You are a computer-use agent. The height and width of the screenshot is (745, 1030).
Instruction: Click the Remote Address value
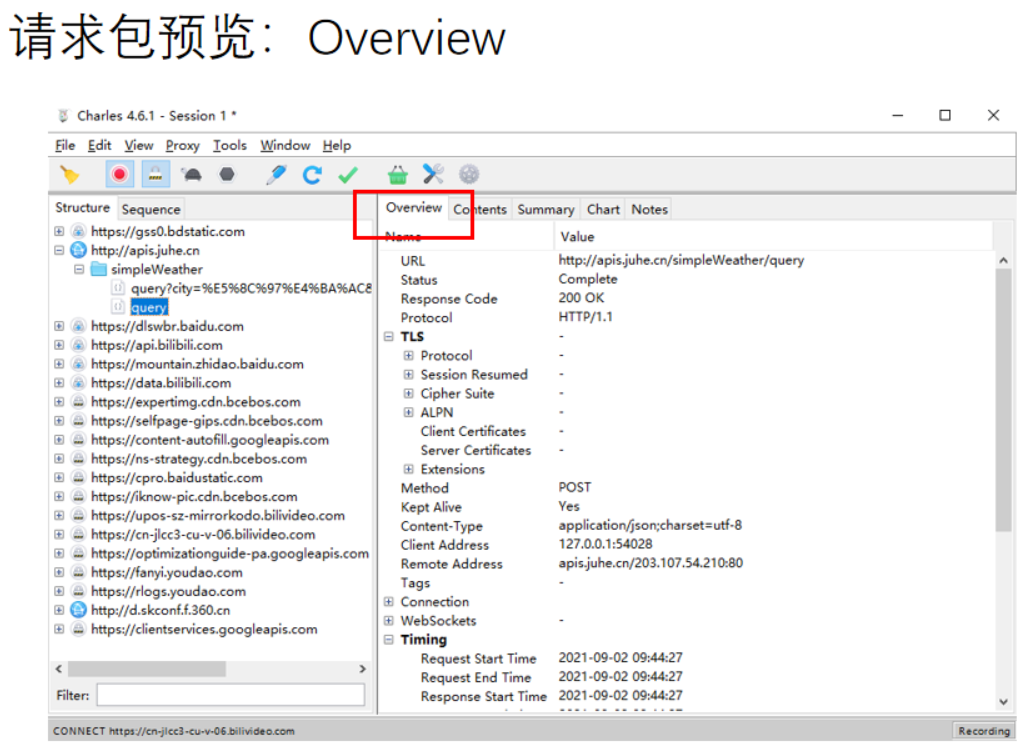(x=650, y=563)
